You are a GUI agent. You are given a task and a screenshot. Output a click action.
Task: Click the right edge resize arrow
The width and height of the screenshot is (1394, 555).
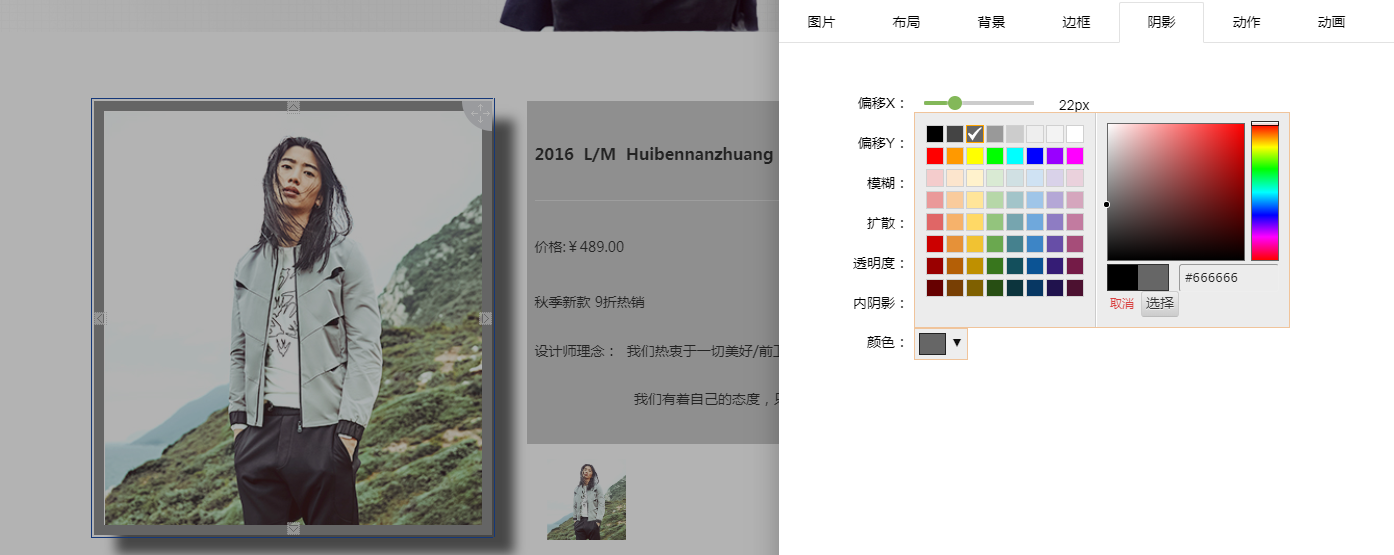486,318
